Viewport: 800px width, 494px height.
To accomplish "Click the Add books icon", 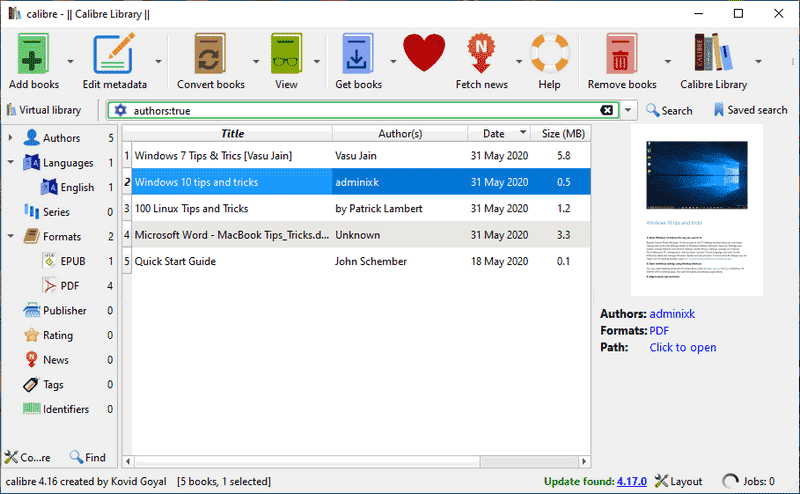I will tap(34, 54).
